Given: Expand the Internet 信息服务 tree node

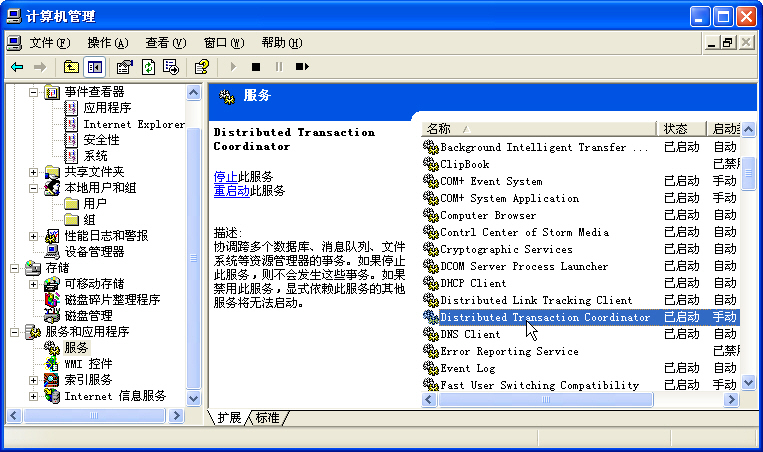Looking at the screenshot, I should [33, 396].
